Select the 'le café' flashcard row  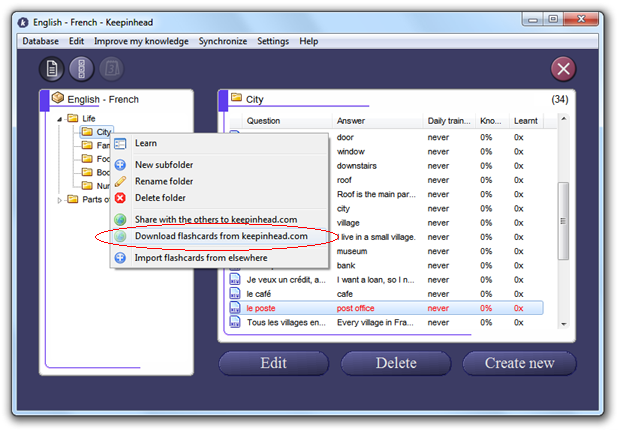[386, 294]
